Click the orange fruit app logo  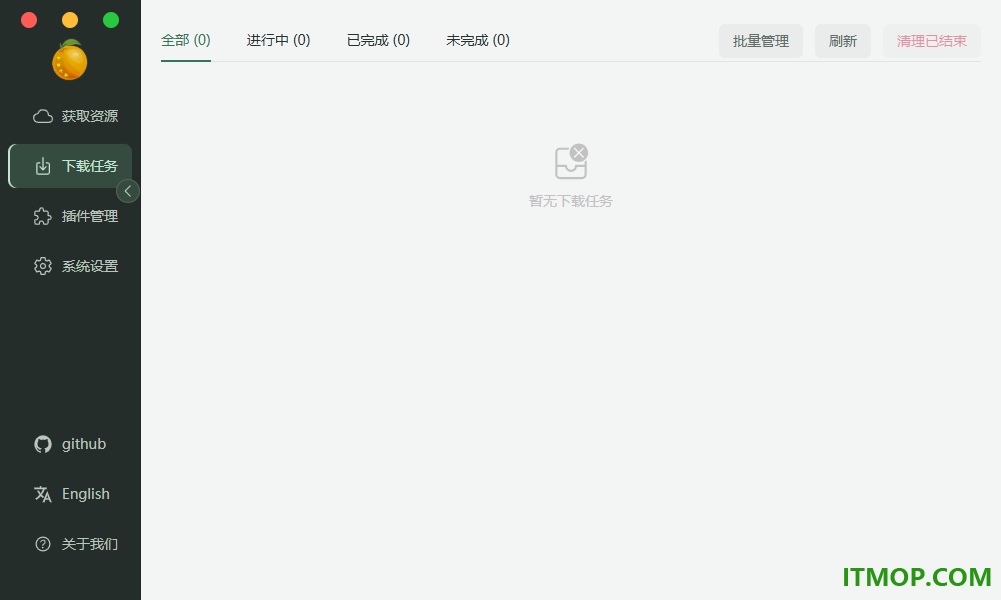tap(70, 60)
